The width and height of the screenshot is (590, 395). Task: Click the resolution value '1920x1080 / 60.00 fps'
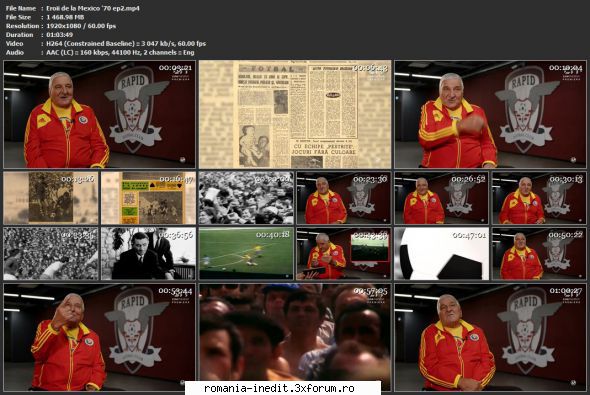point(81,26)
